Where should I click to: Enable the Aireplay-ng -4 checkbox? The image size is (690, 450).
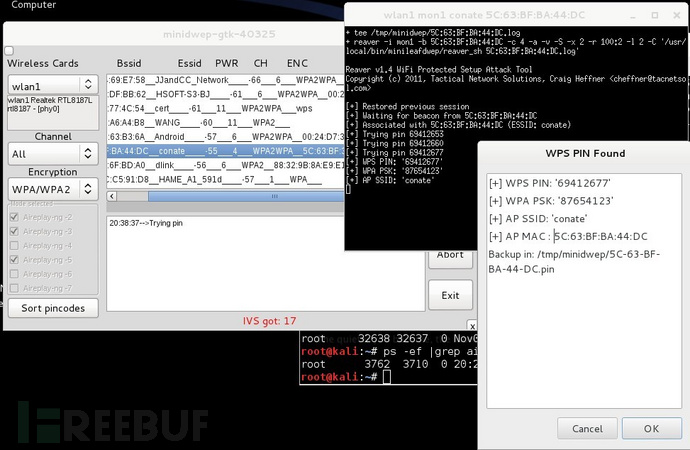point(15,245)
